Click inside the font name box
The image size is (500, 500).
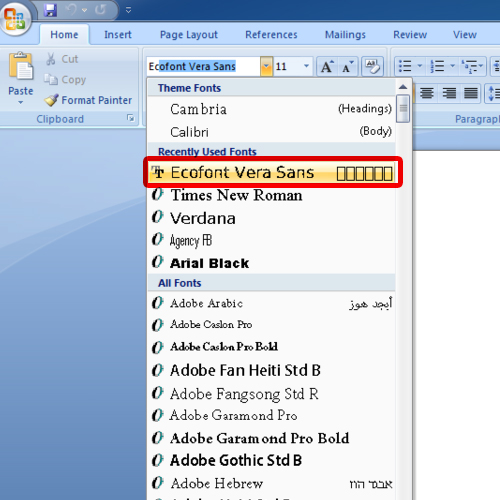click(x=203, y=66)
